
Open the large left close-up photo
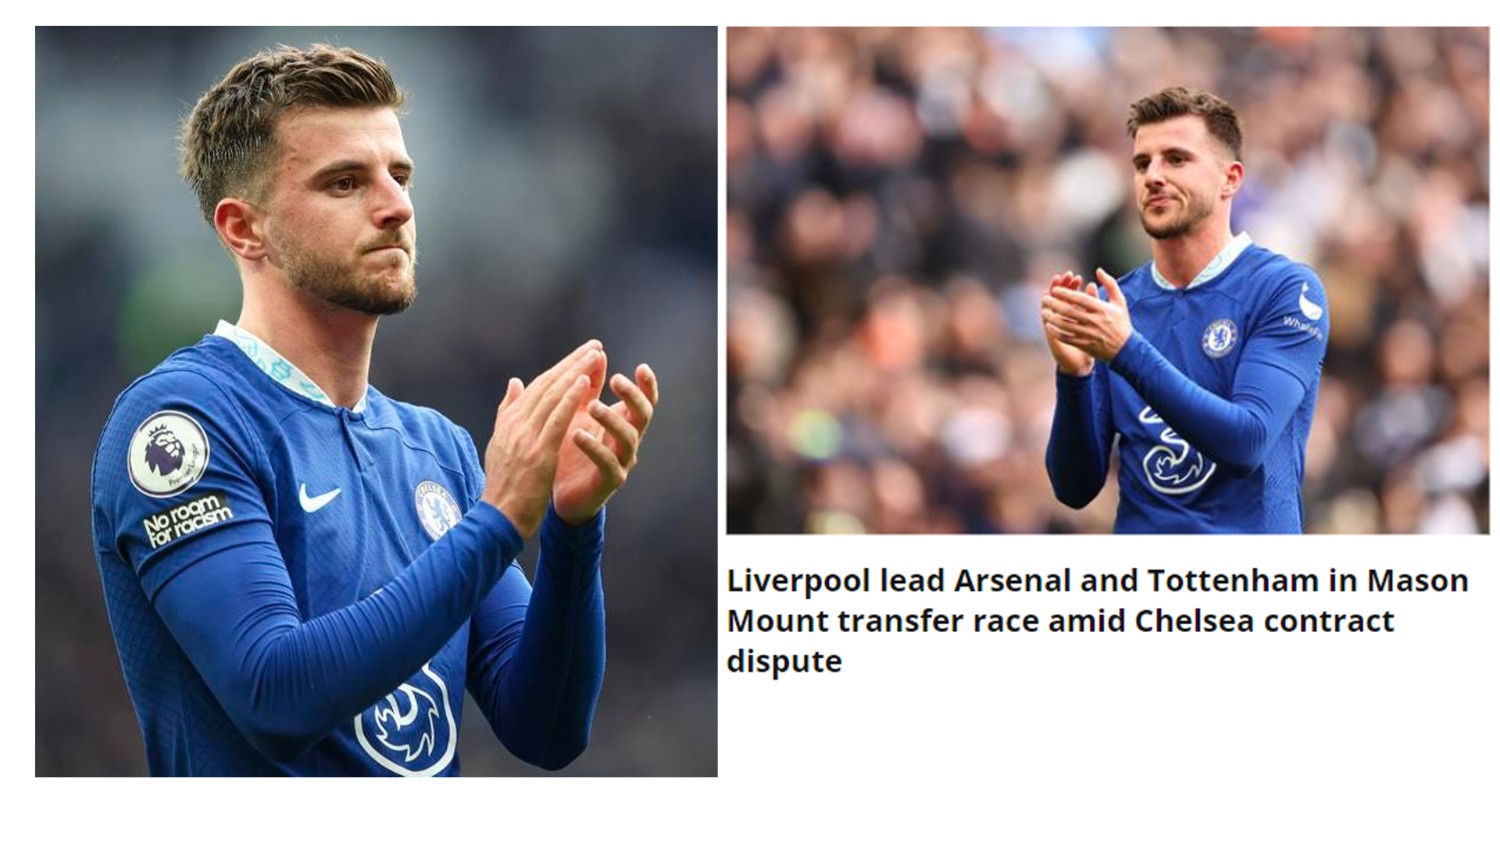[376, 401]
